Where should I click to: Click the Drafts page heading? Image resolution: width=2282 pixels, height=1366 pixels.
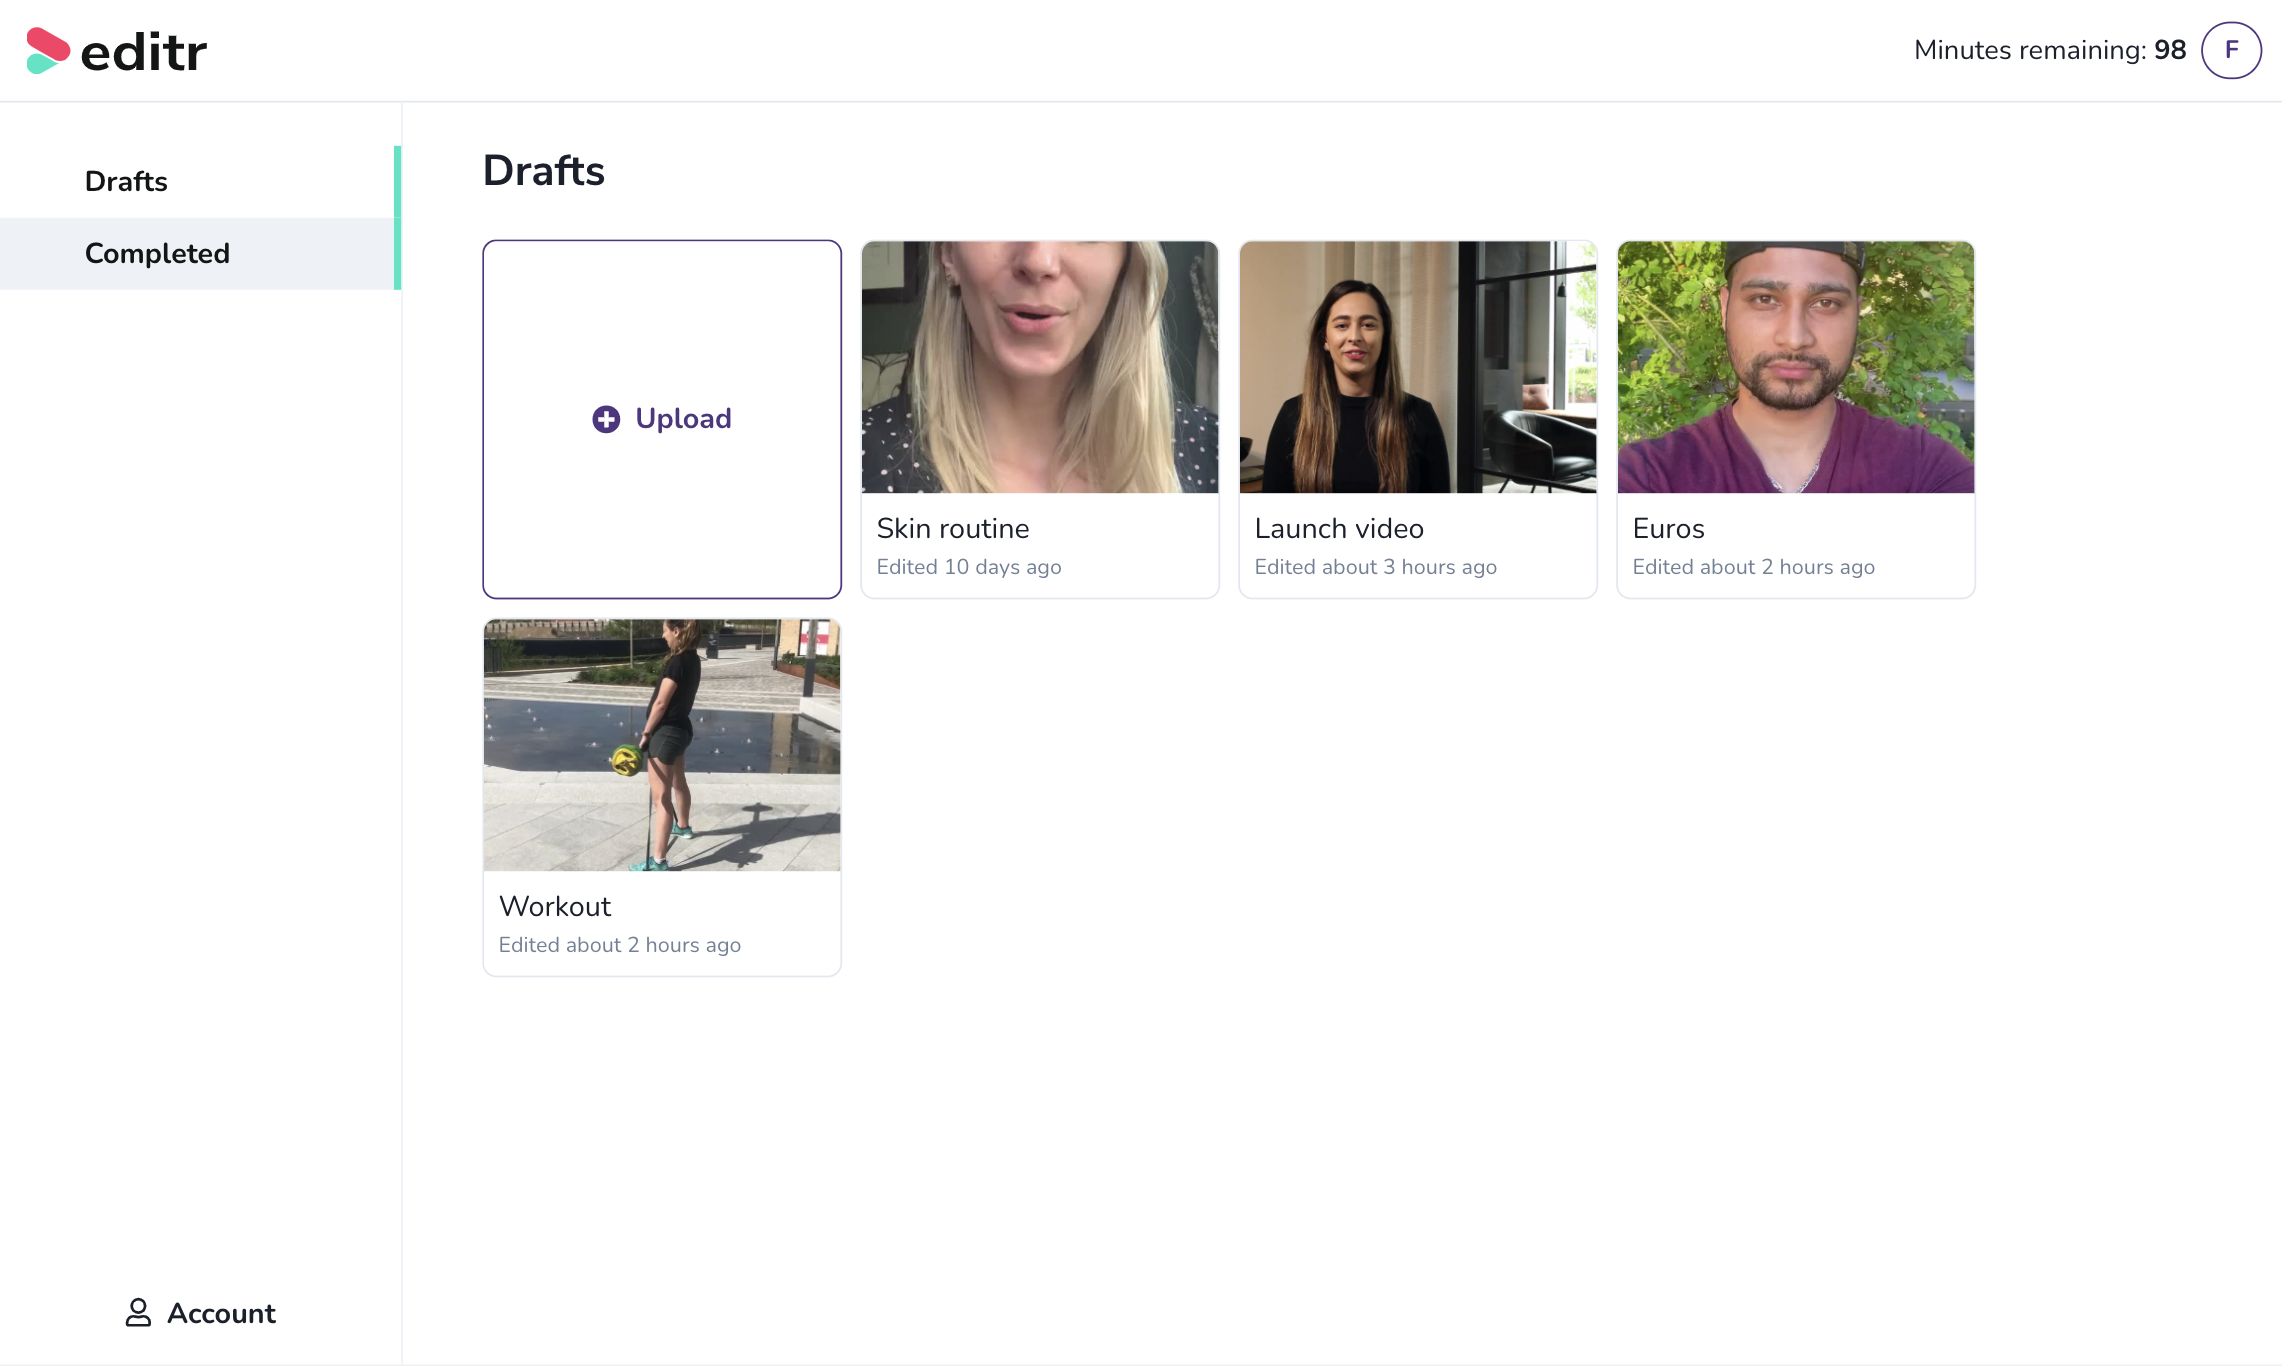[x=544, y=170]
